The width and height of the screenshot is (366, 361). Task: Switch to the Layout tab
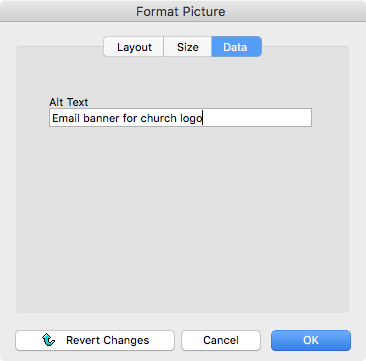(134, 47)
